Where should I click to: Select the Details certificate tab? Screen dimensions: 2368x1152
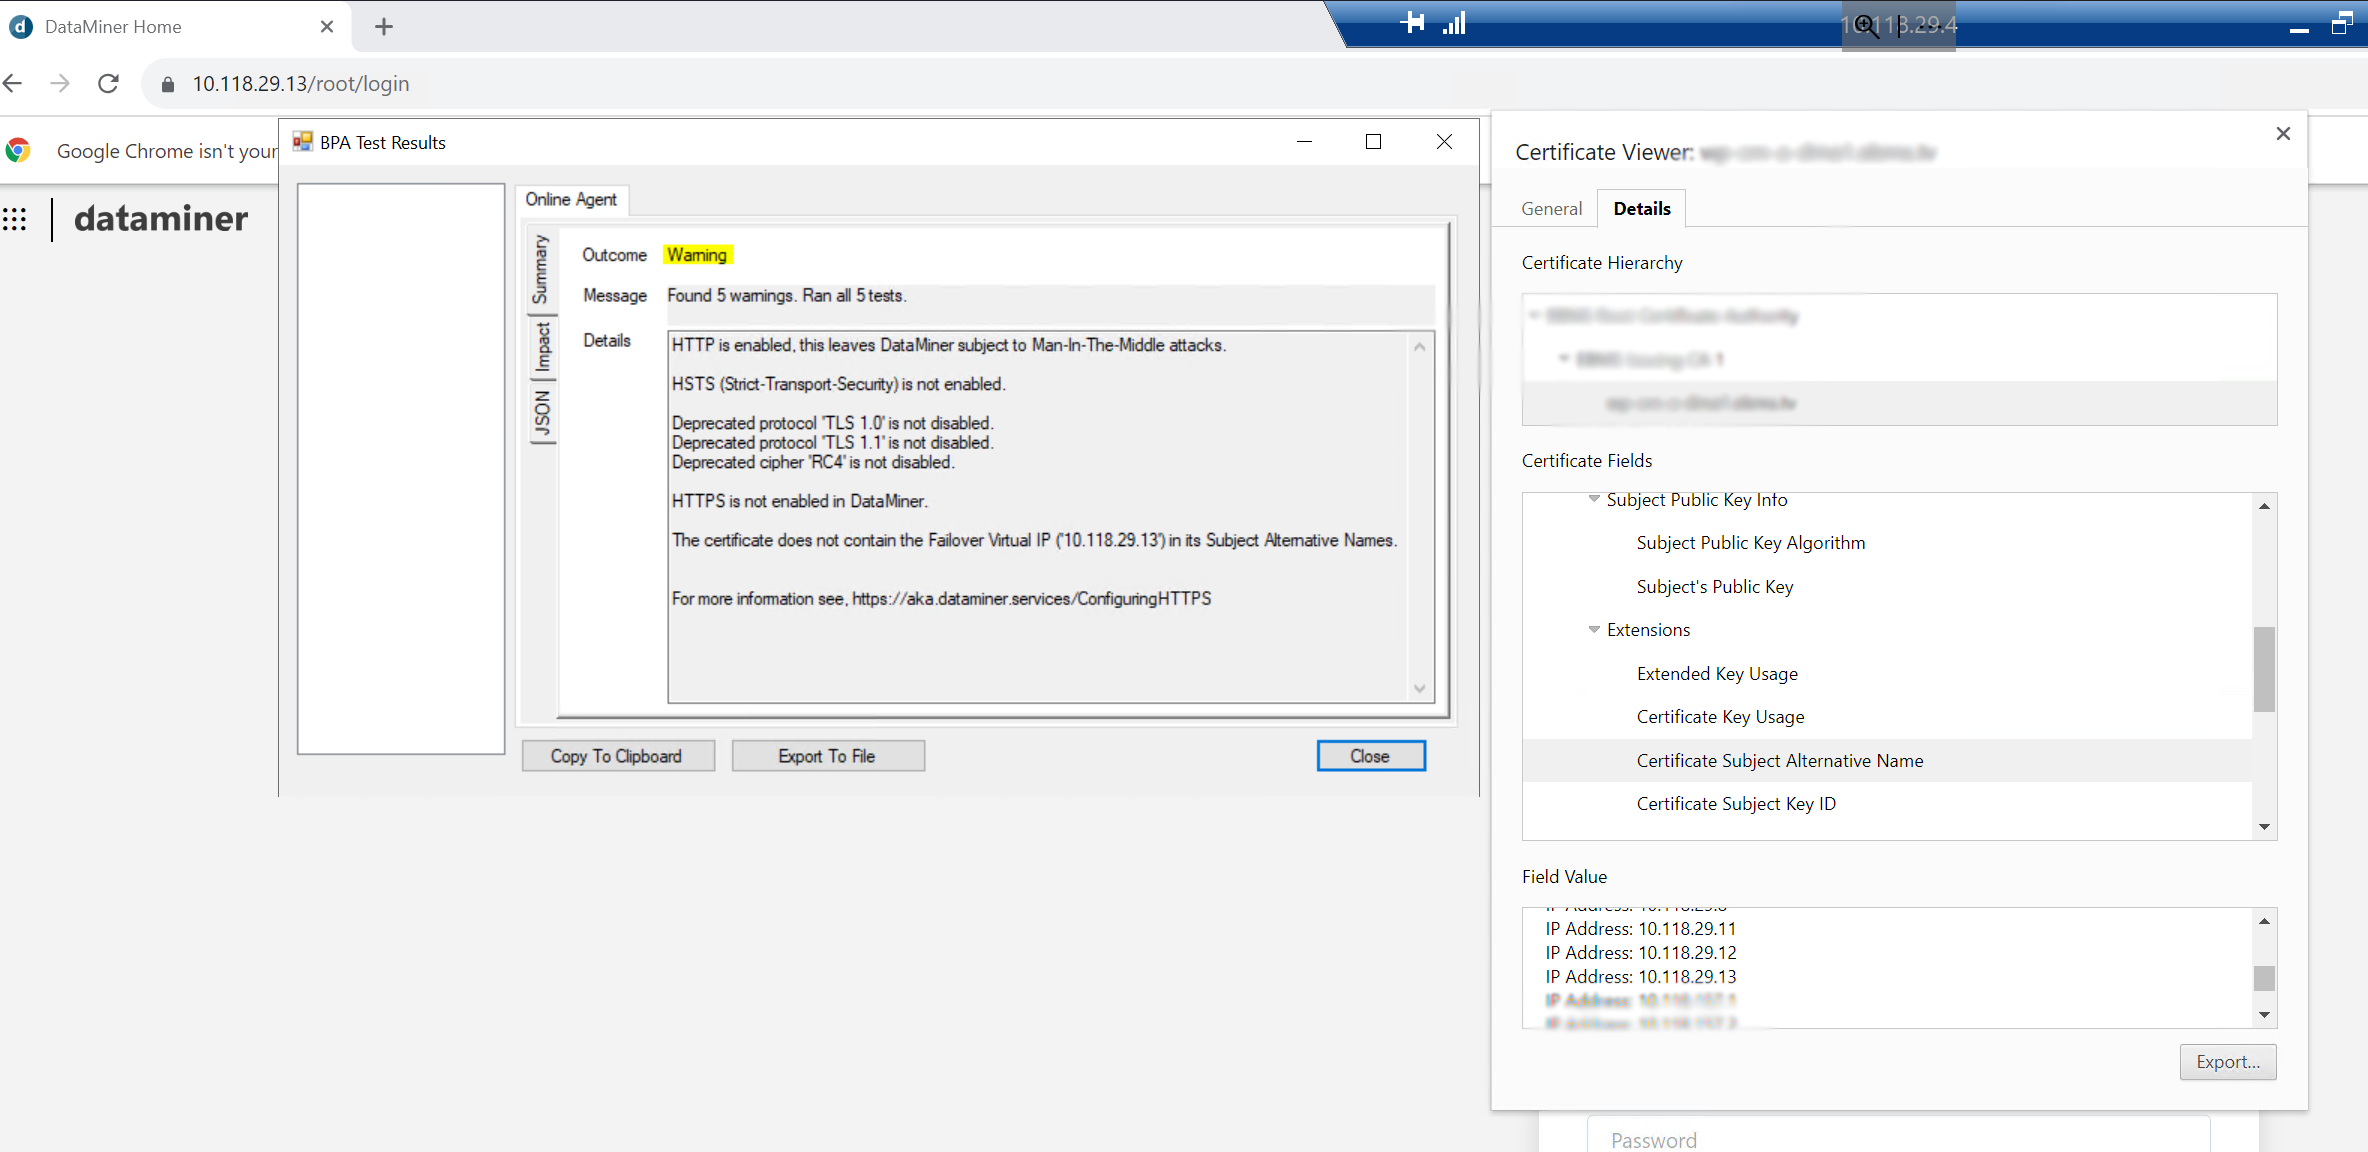coord(1641,209)
